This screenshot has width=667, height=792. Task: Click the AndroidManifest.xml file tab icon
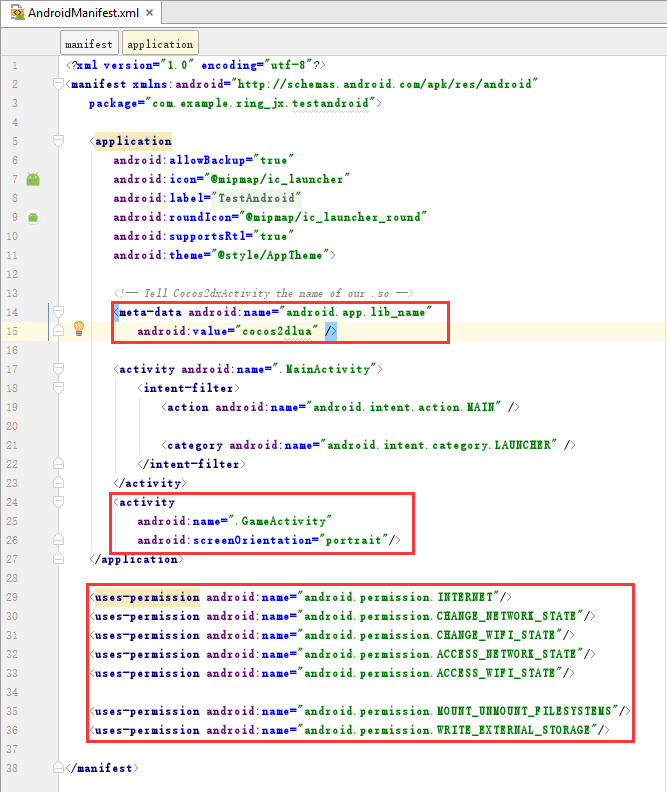coord(18,13)
